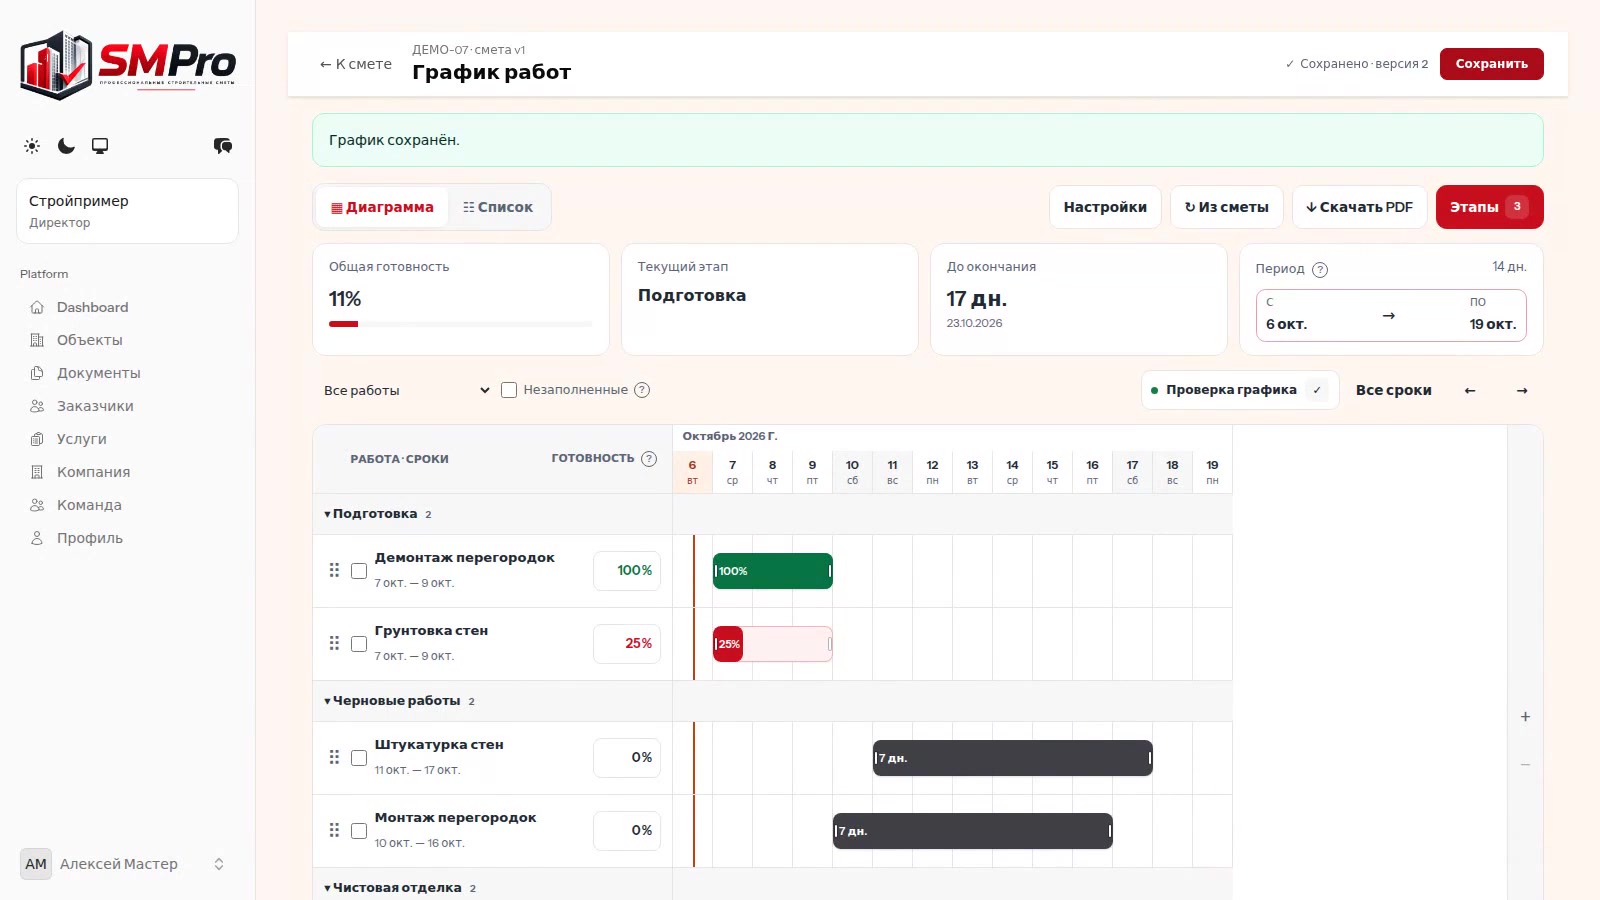Open Документы in sidebar
This screenshot has width=1600, height=900.
[98, 373]
